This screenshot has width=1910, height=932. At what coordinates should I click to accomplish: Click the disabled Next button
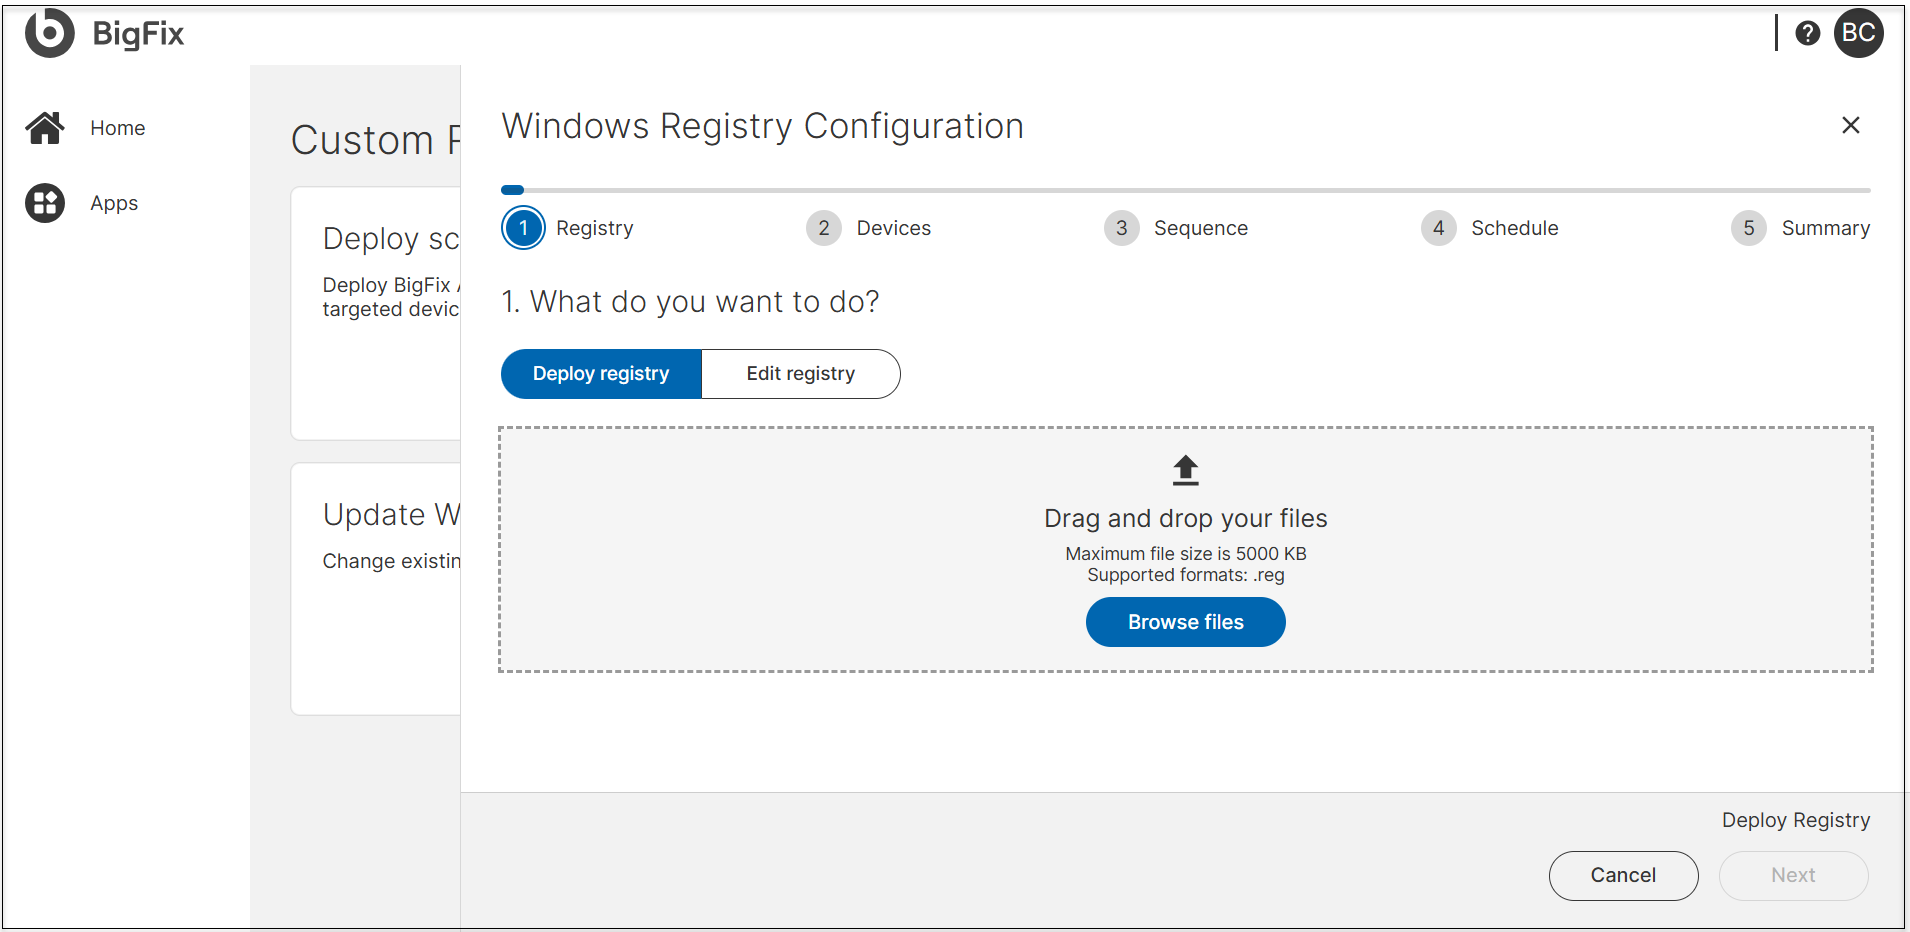[x=1793, y=875]
